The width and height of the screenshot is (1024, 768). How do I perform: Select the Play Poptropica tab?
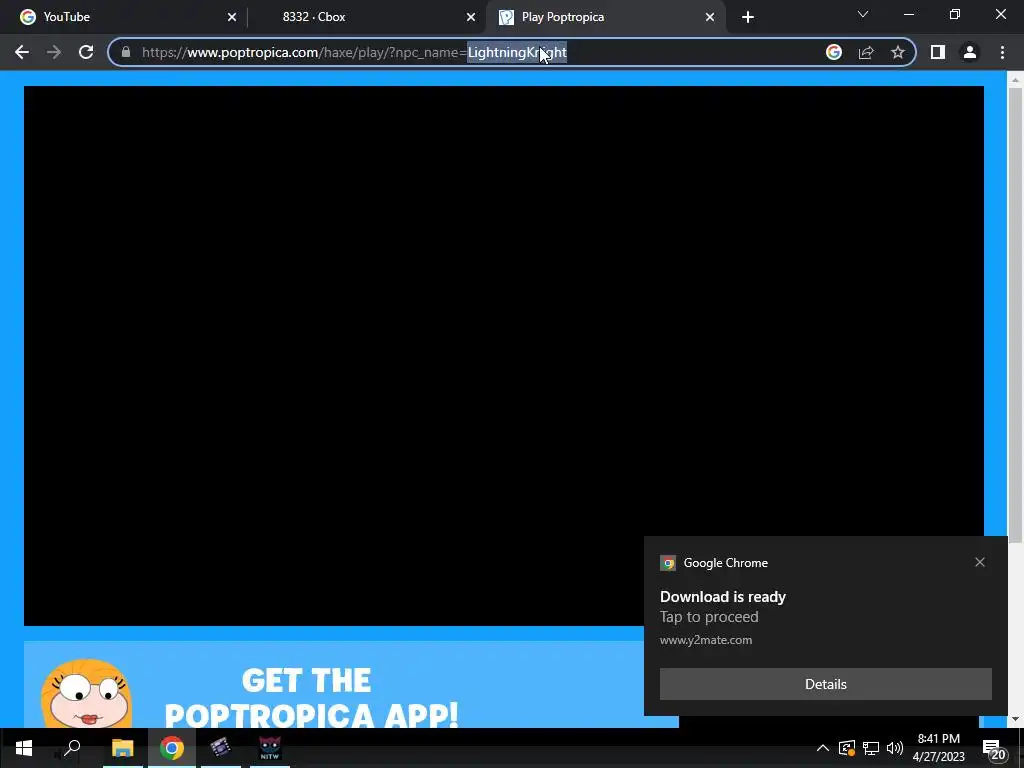point(605,17)
